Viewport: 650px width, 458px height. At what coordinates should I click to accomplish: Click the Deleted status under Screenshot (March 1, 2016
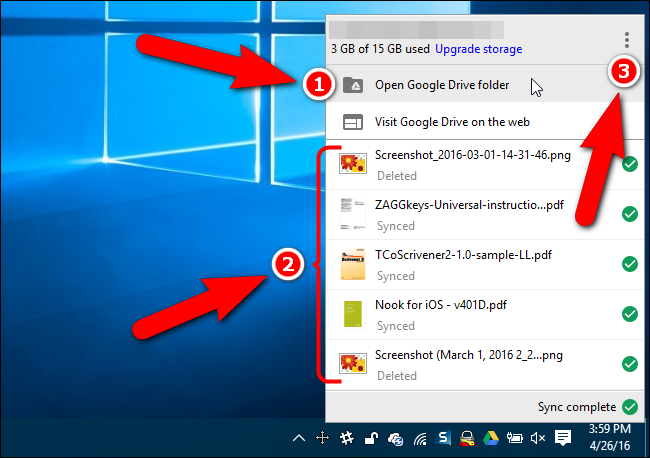(397, 376)
